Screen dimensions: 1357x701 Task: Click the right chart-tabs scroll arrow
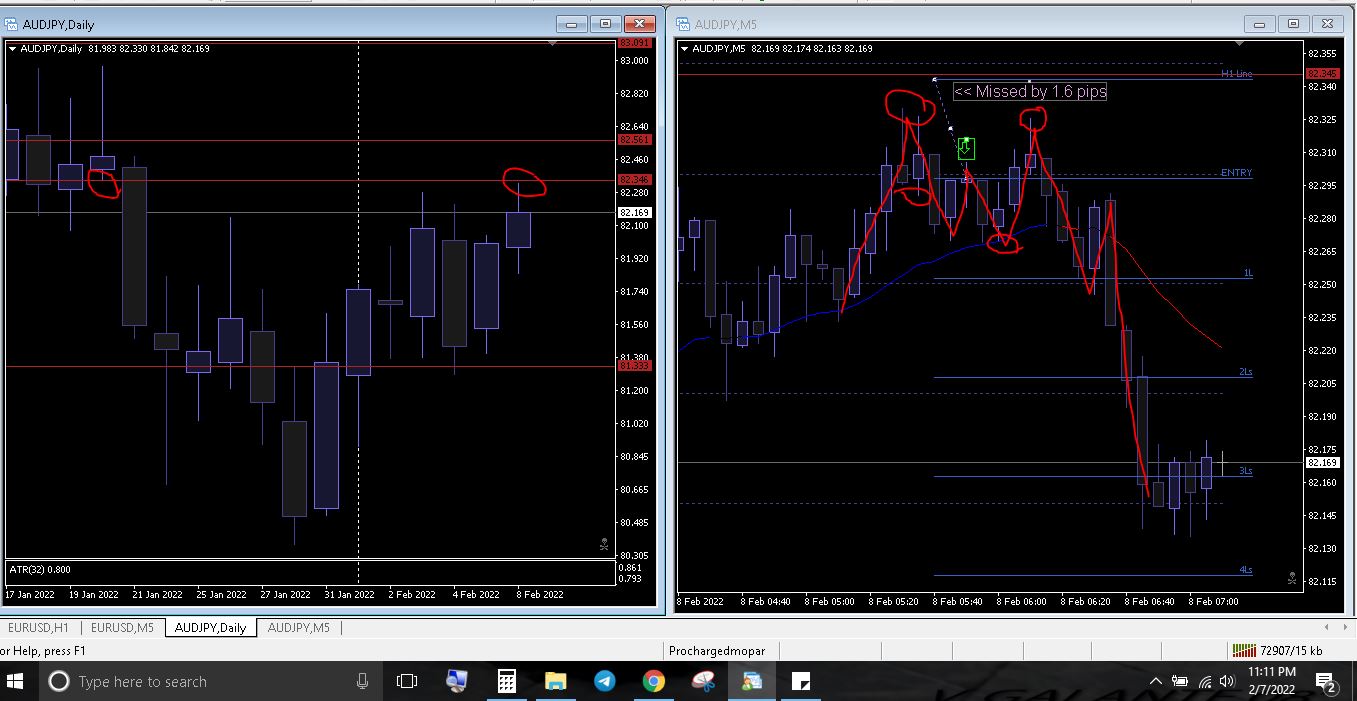click(1346, 627)
